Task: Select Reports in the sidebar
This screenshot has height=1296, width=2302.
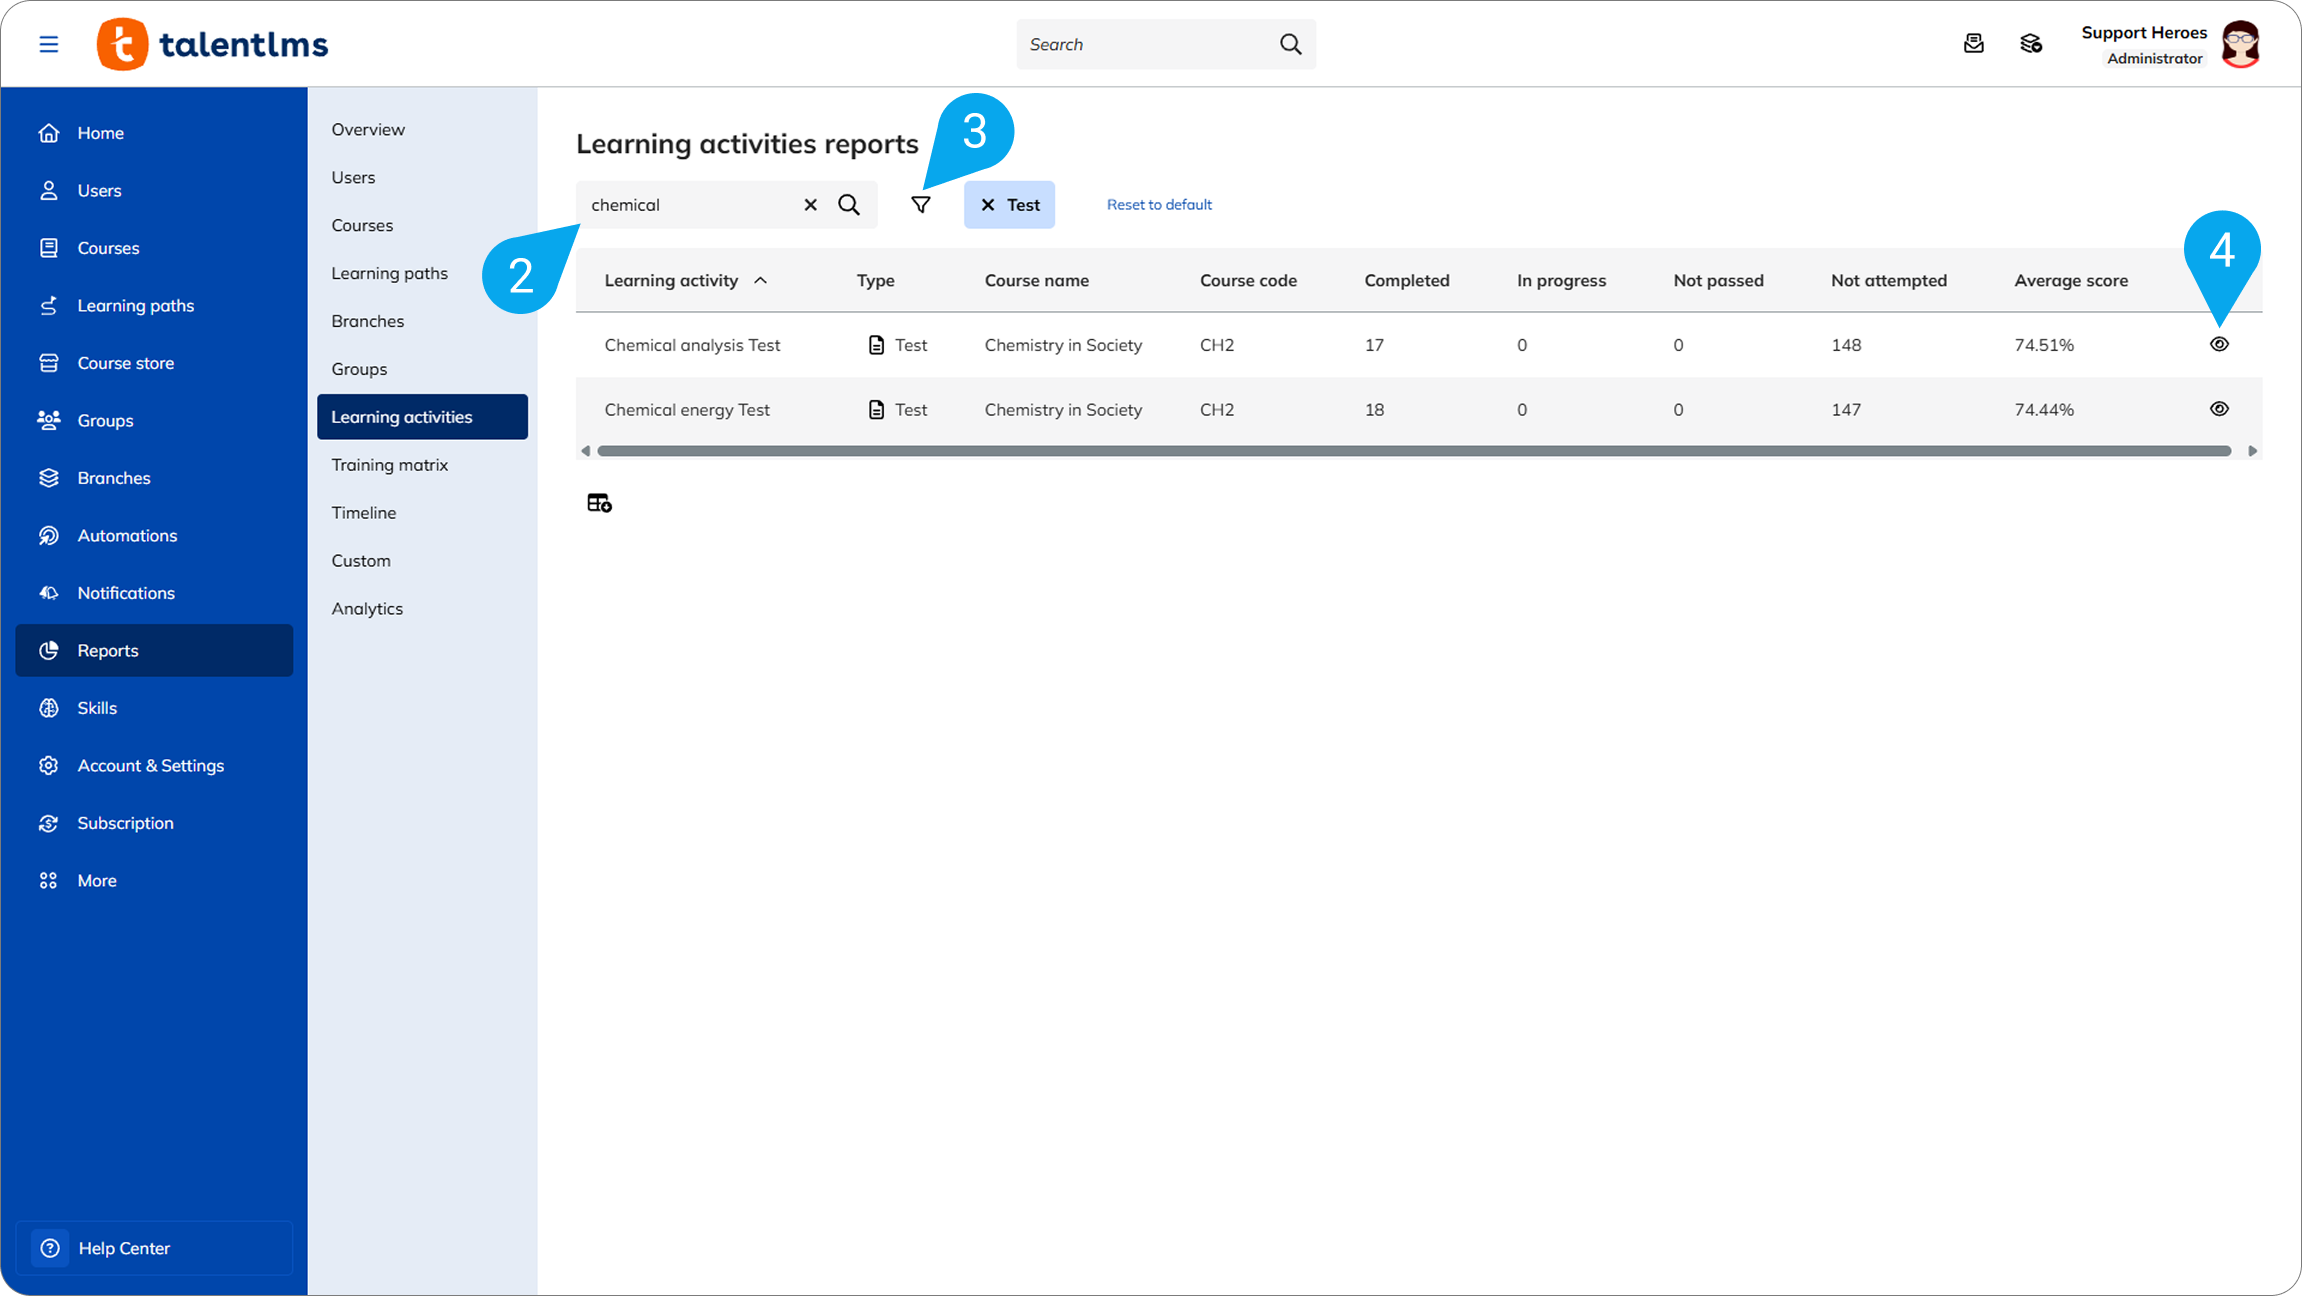Action: tap(154, 650)
